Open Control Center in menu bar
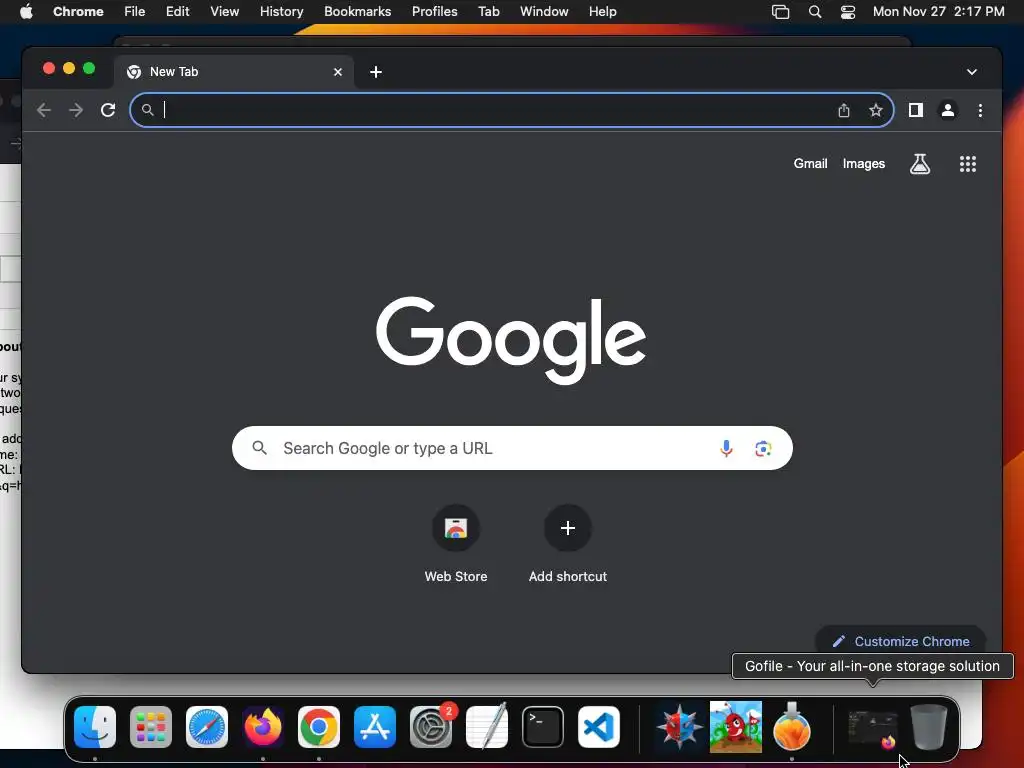This screenshot has width=1024, height=768. pos(848,12)
